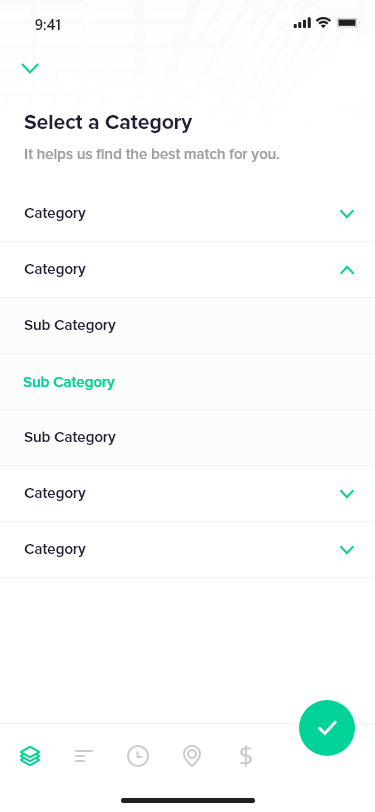Screen dimensions: 375x812
Task: Open the stacked layers category tab icon
Action: coord(30,756)
